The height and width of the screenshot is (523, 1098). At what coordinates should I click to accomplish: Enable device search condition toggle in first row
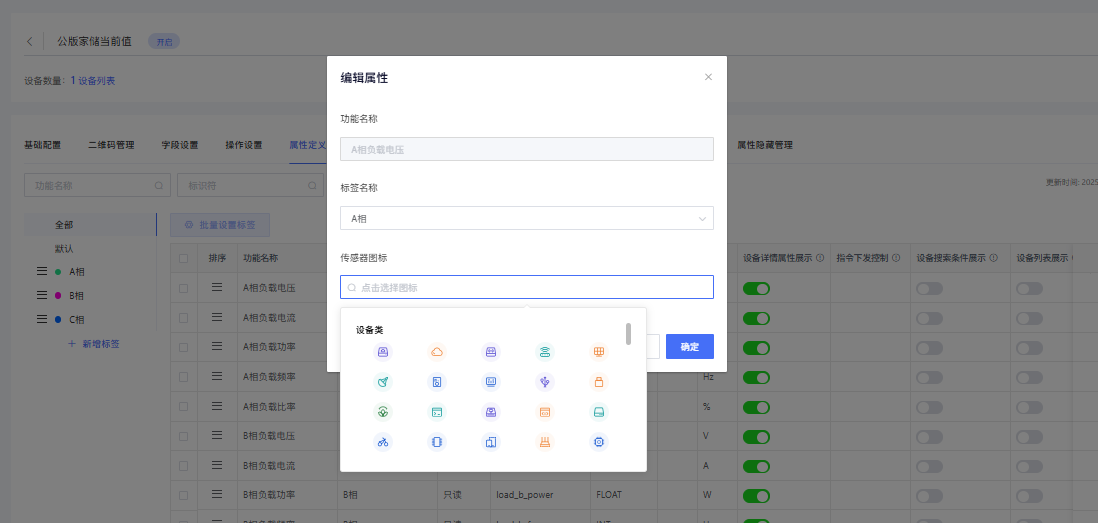pyautogui.click(x=929, y=288)
